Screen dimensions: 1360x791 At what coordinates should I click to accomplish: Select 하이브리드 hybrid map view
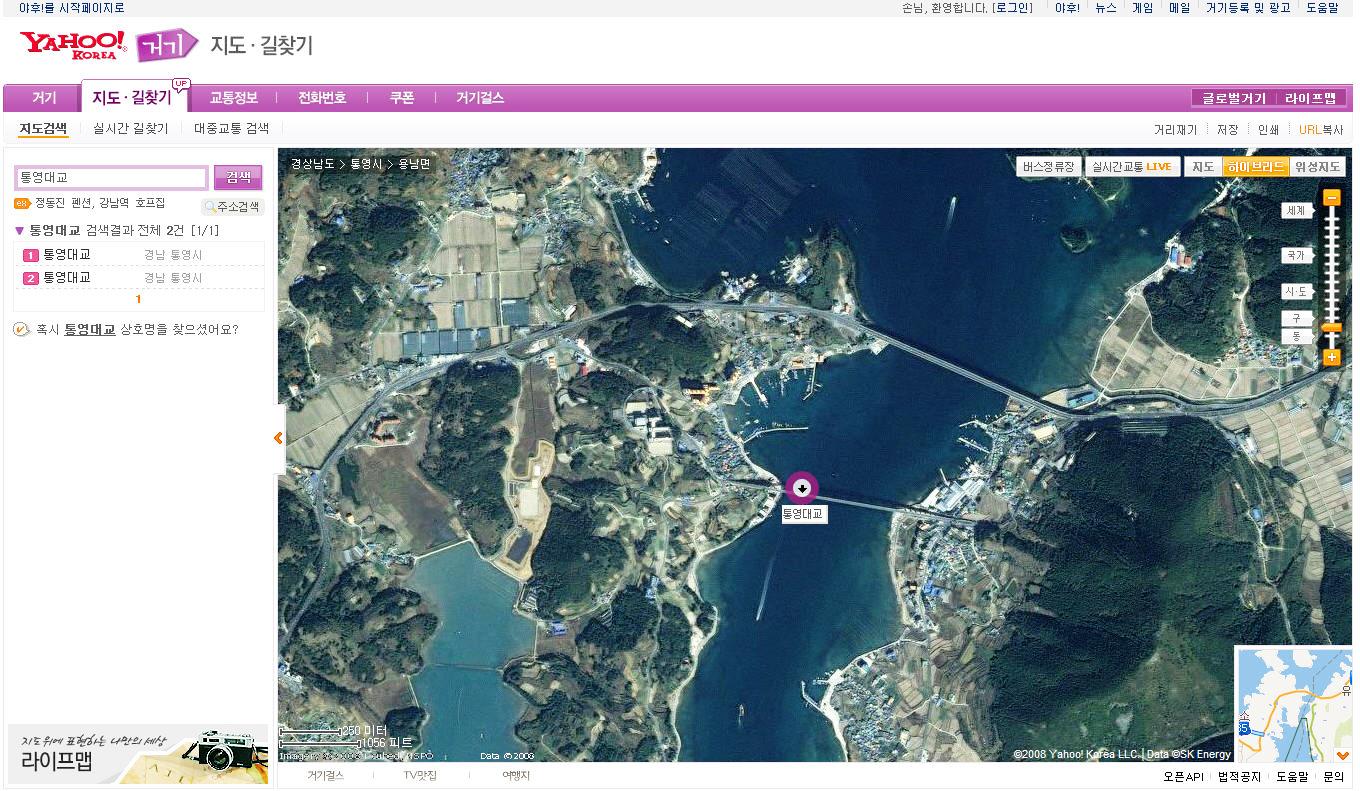1255,167
